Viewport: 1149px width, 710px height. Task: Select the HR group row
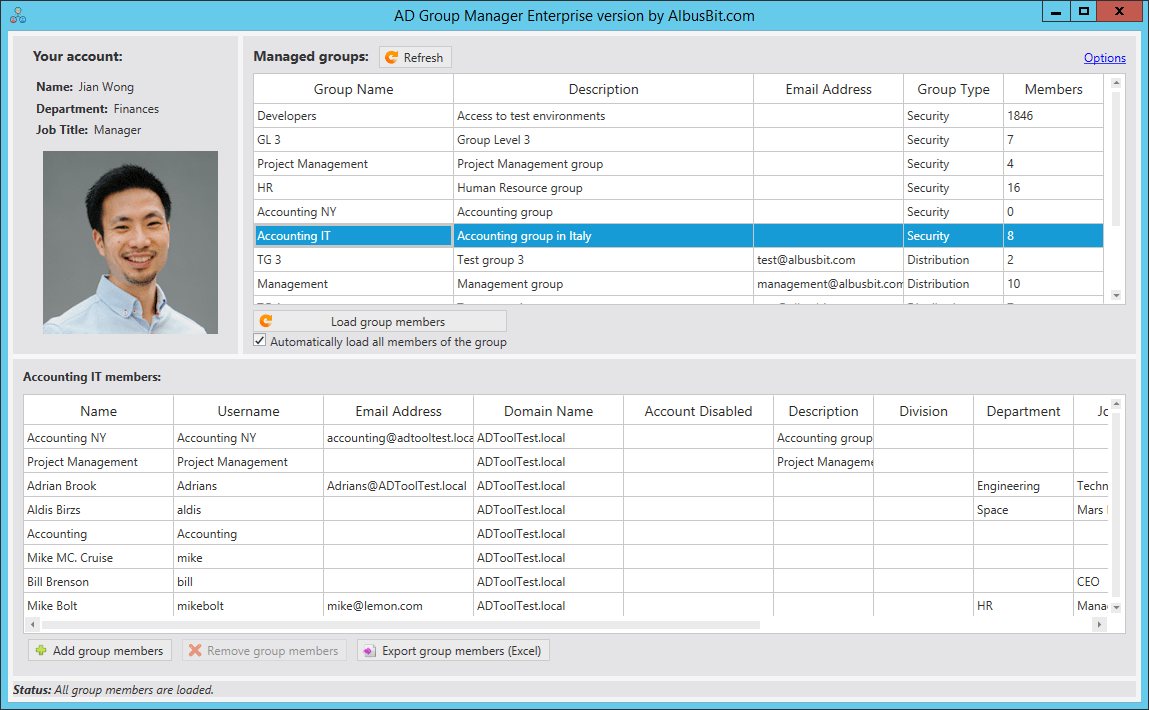(350, 187)
